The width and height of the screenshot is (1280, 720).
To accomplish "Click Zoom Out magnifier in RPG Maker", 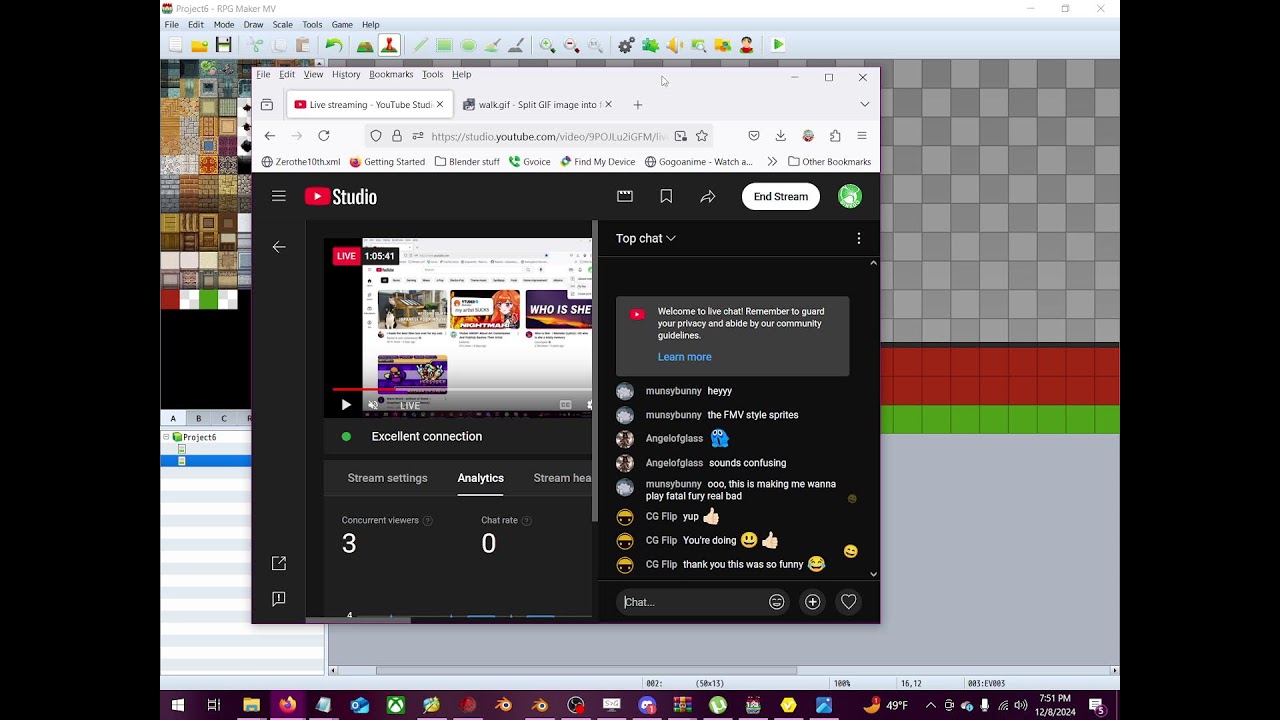I will pyautogui.click(x=571, y=45).
